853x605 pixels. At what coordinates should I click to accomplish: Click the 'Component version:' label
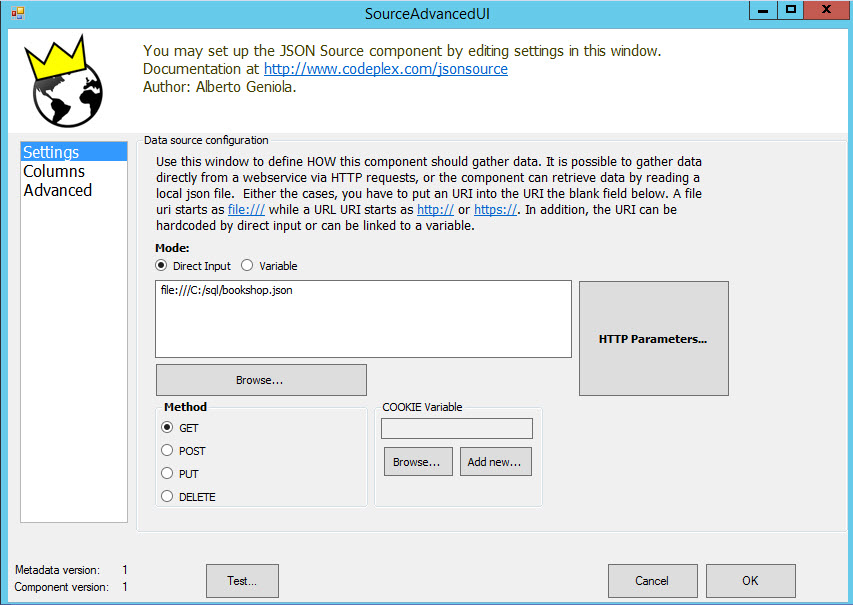tap(61, 587)
